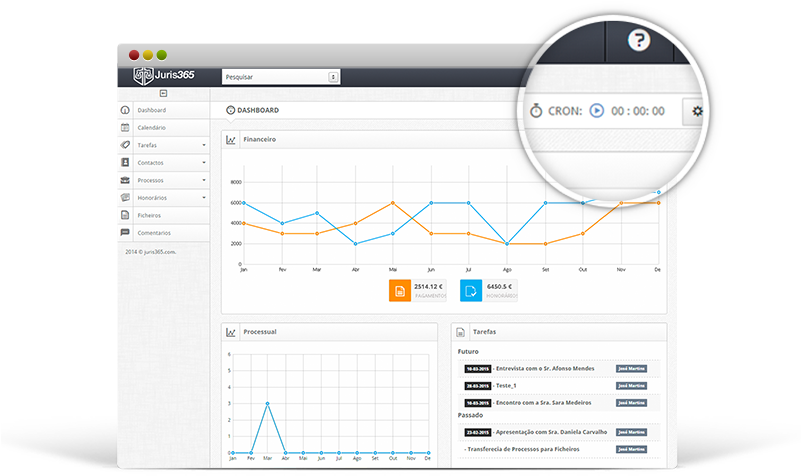Viewport: 801px width, 476px height.
Task: Click the Passado section heading
Action: click(x=470, y=415)
